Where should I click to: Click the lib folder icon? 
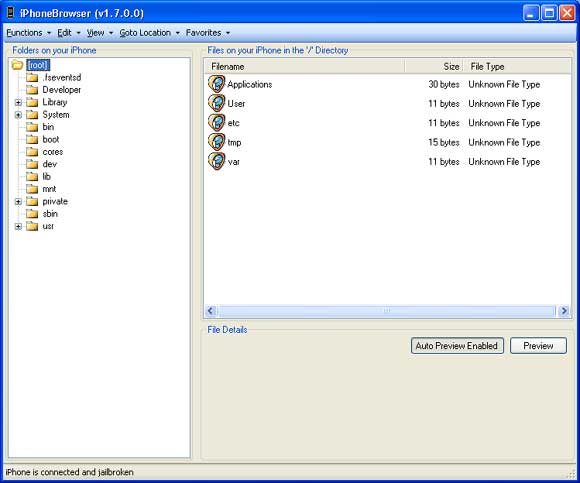(32, 177)
